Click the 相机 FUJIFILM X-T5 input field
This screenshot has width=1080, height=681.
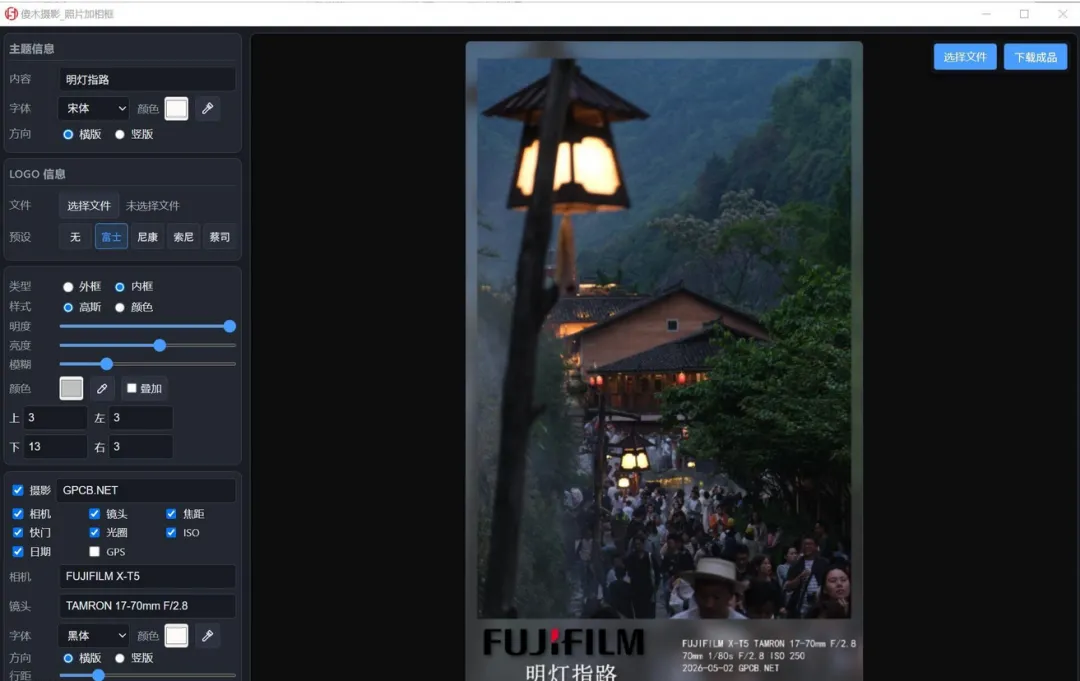[147, 576]
